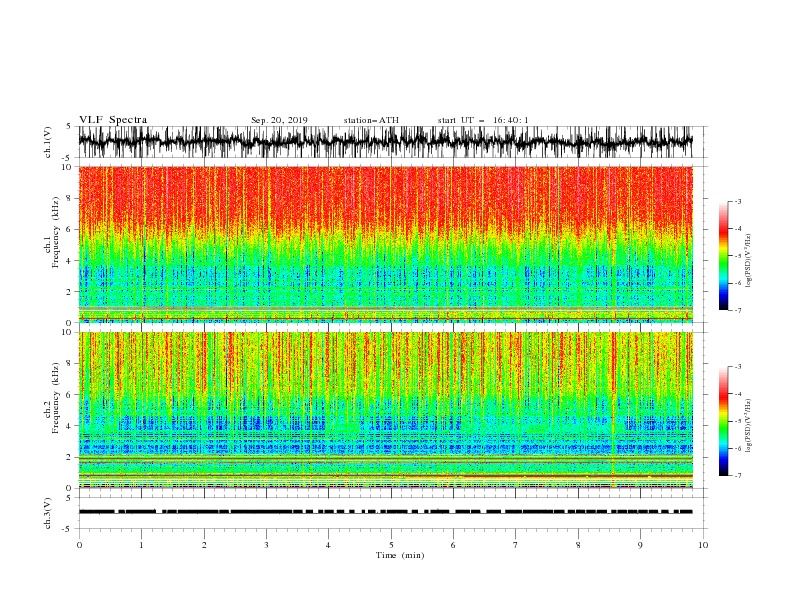Click the "ch.1(V)" waveform axis label
This screenshot has width=792, height=612.
48,142
